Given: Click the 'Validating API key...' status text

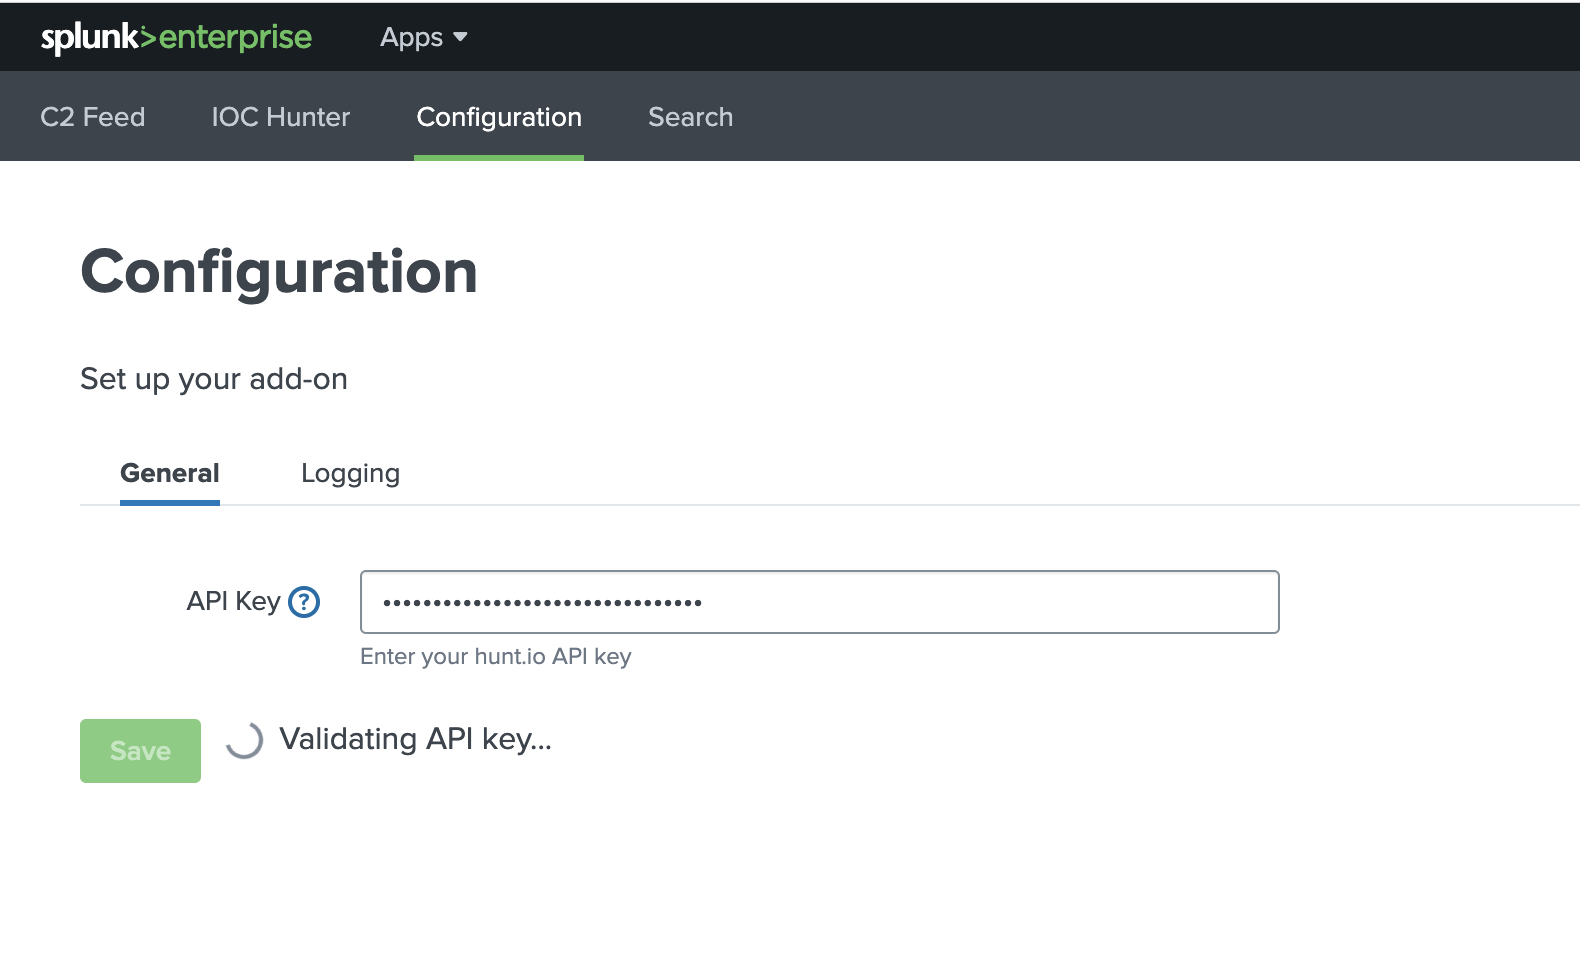Looking at the screenshot, I should click(415, 739).
